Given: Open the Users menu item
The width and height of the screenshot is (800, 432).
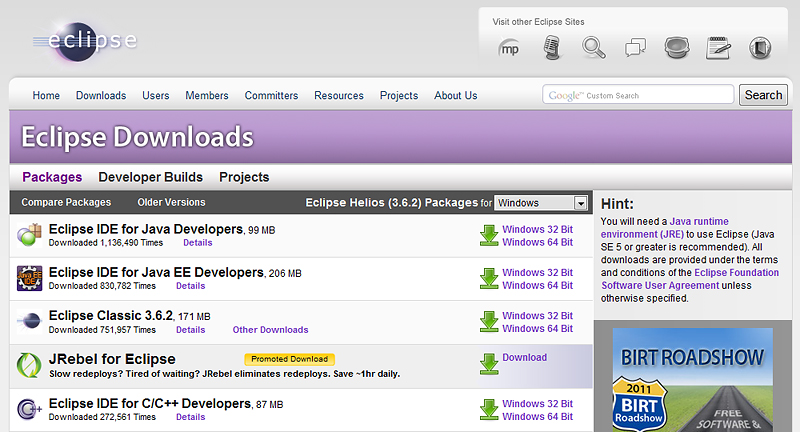Looking at the screenshot, I should click(x=156, y=95).
